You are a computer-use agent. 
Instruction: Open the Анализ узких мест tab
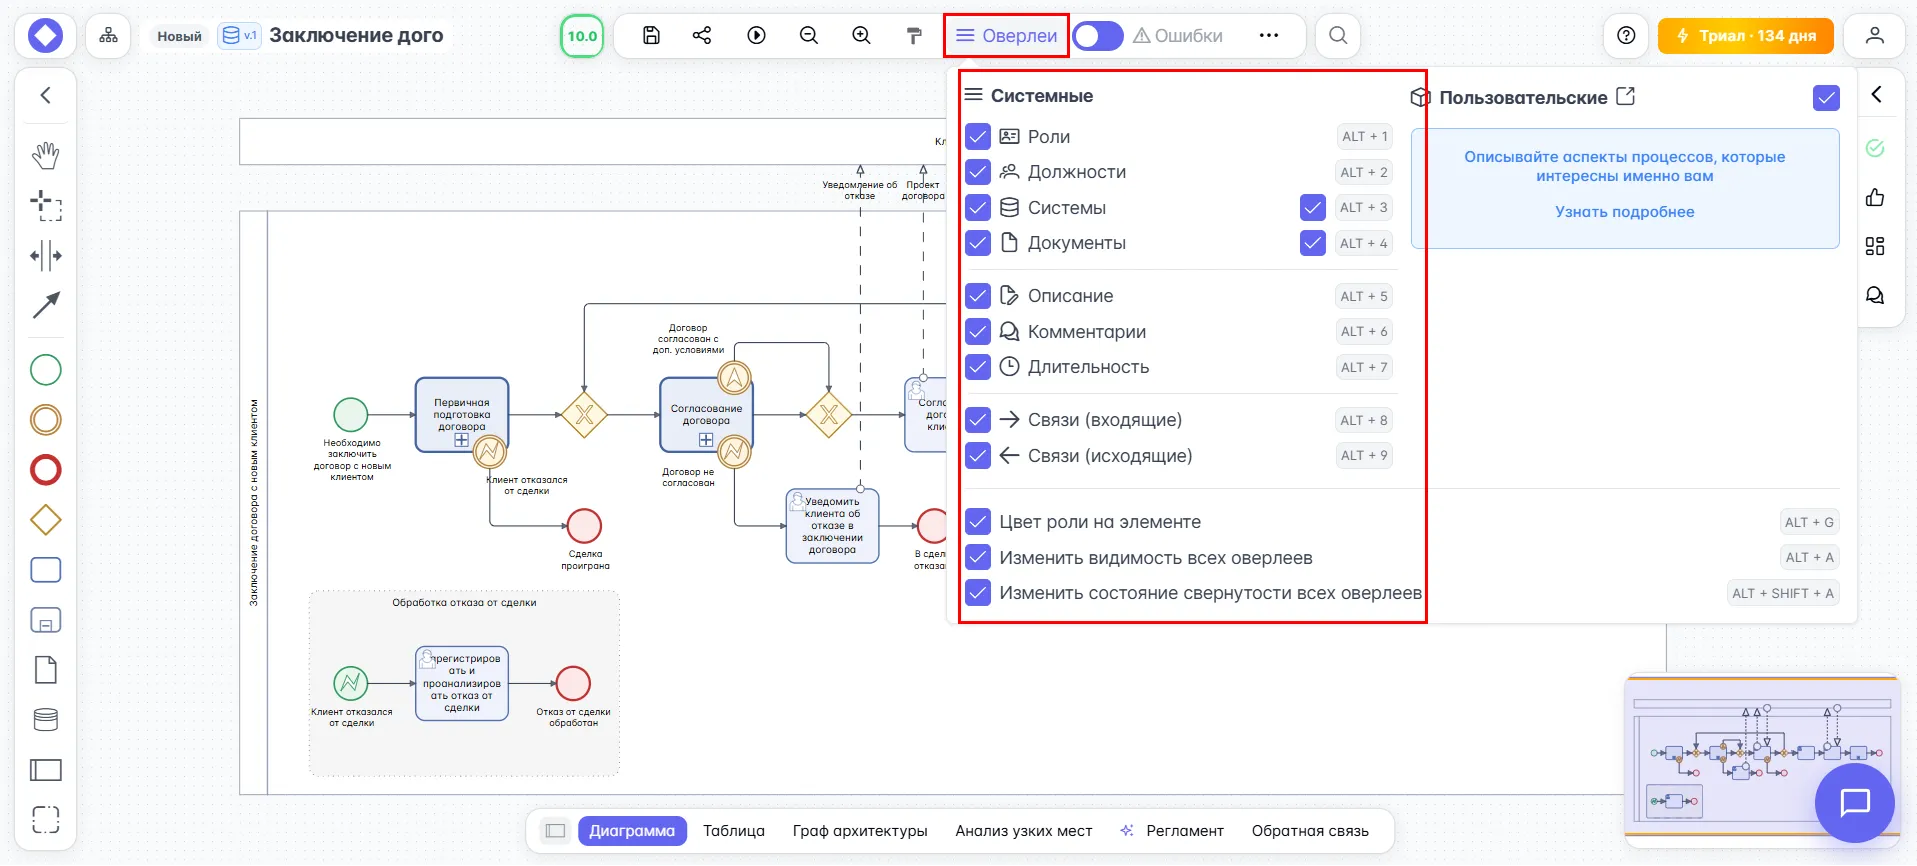tap(1023, 831)
